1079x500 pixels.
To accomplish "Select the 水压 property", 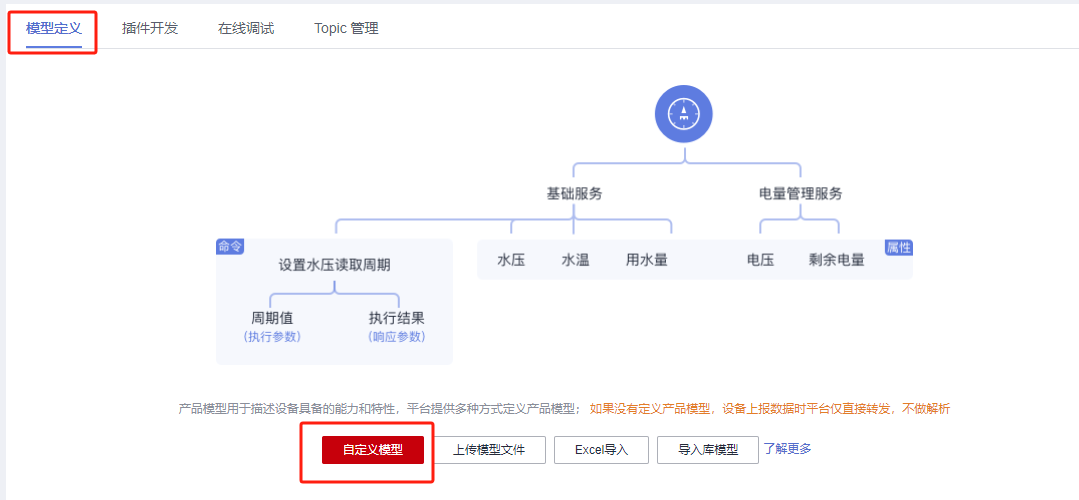I will [x=511, y=261].
